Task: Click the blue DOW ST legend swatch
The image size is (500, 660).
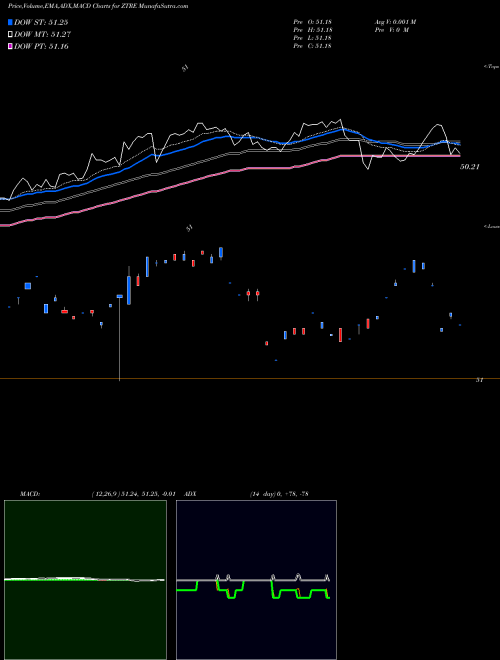Action: (10, 22)
